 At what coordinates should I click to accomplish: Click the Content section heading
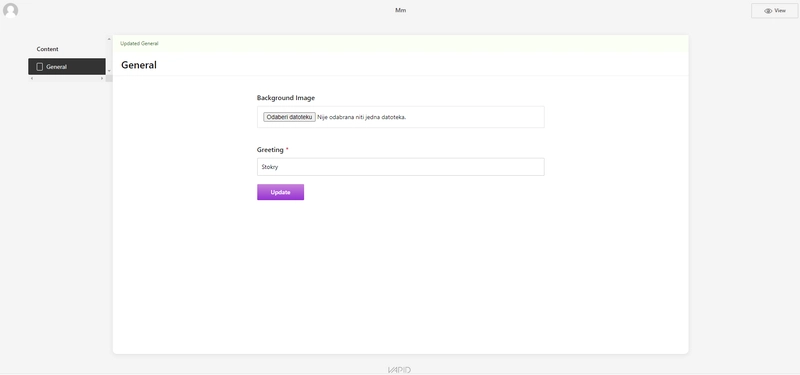point(47,49)
